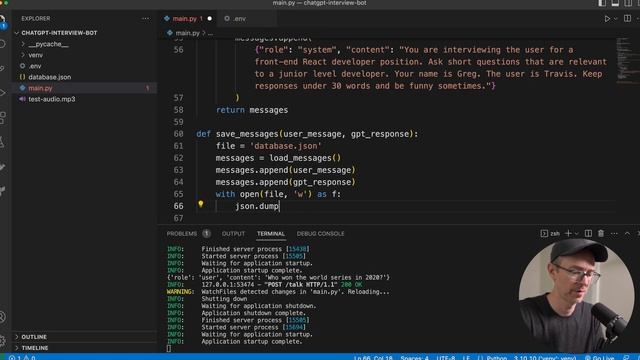
Task: Open the zsh terminal profile icon
Action: click(544, 233)
